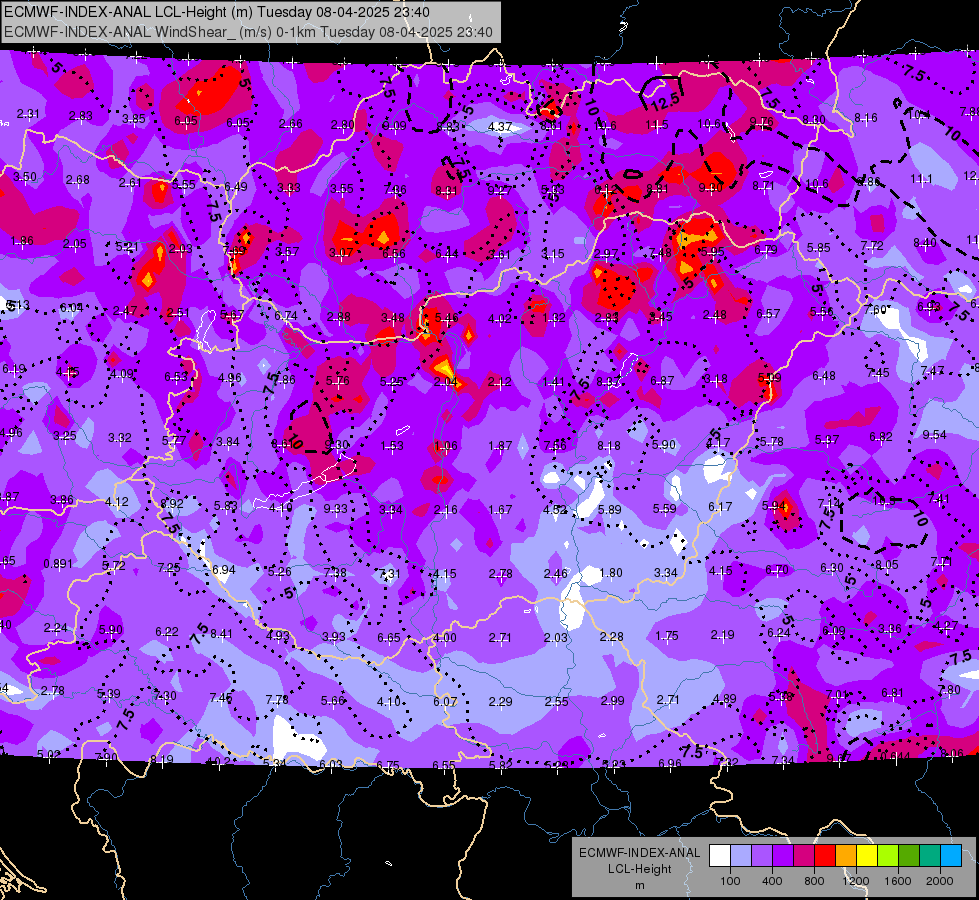The width and height of the screenshot is (979, 900).
Task: Click the grid value 3.61
Action: pyautogui.click(x=499, y=254)
